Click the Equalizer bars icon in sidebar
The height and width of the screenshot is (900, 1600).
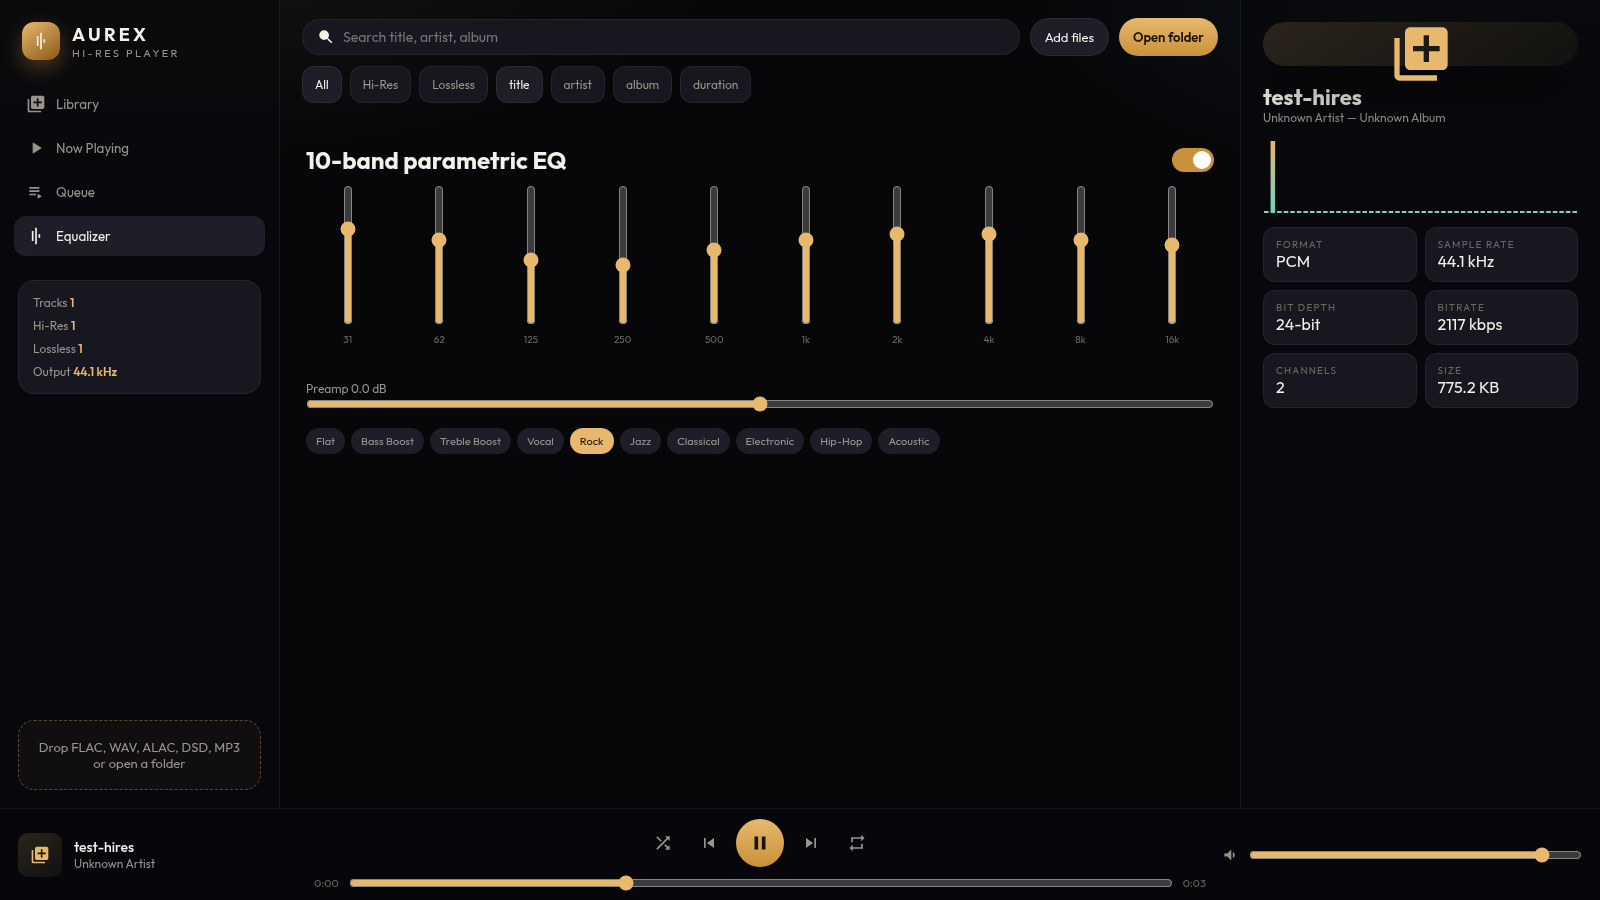point(36,236)
